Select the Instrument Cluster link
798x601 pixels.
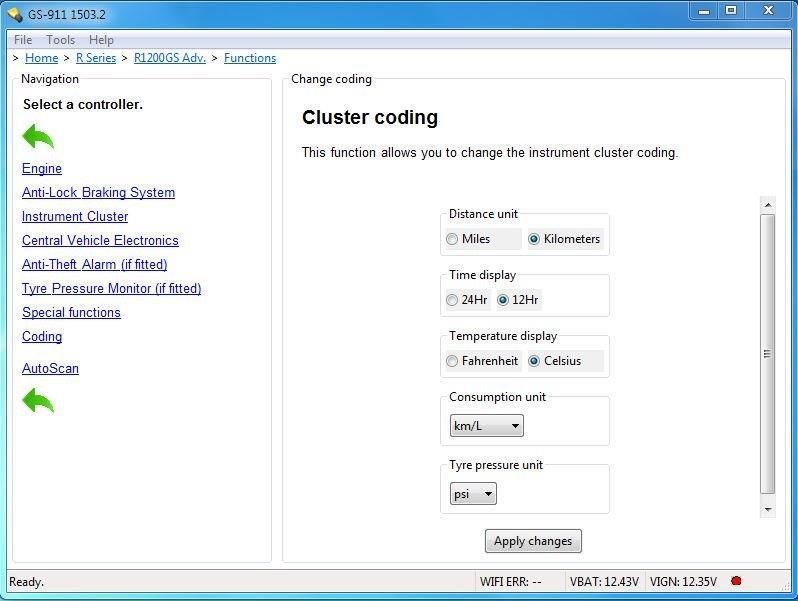(x=75, y=216)
